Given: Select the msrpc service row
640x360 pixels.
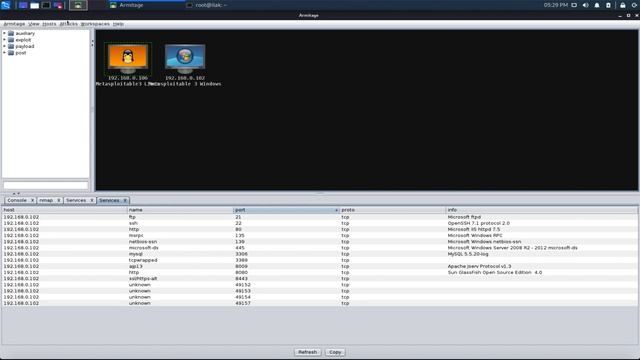Looking at the screenshot, I should (x=319, y=236).
